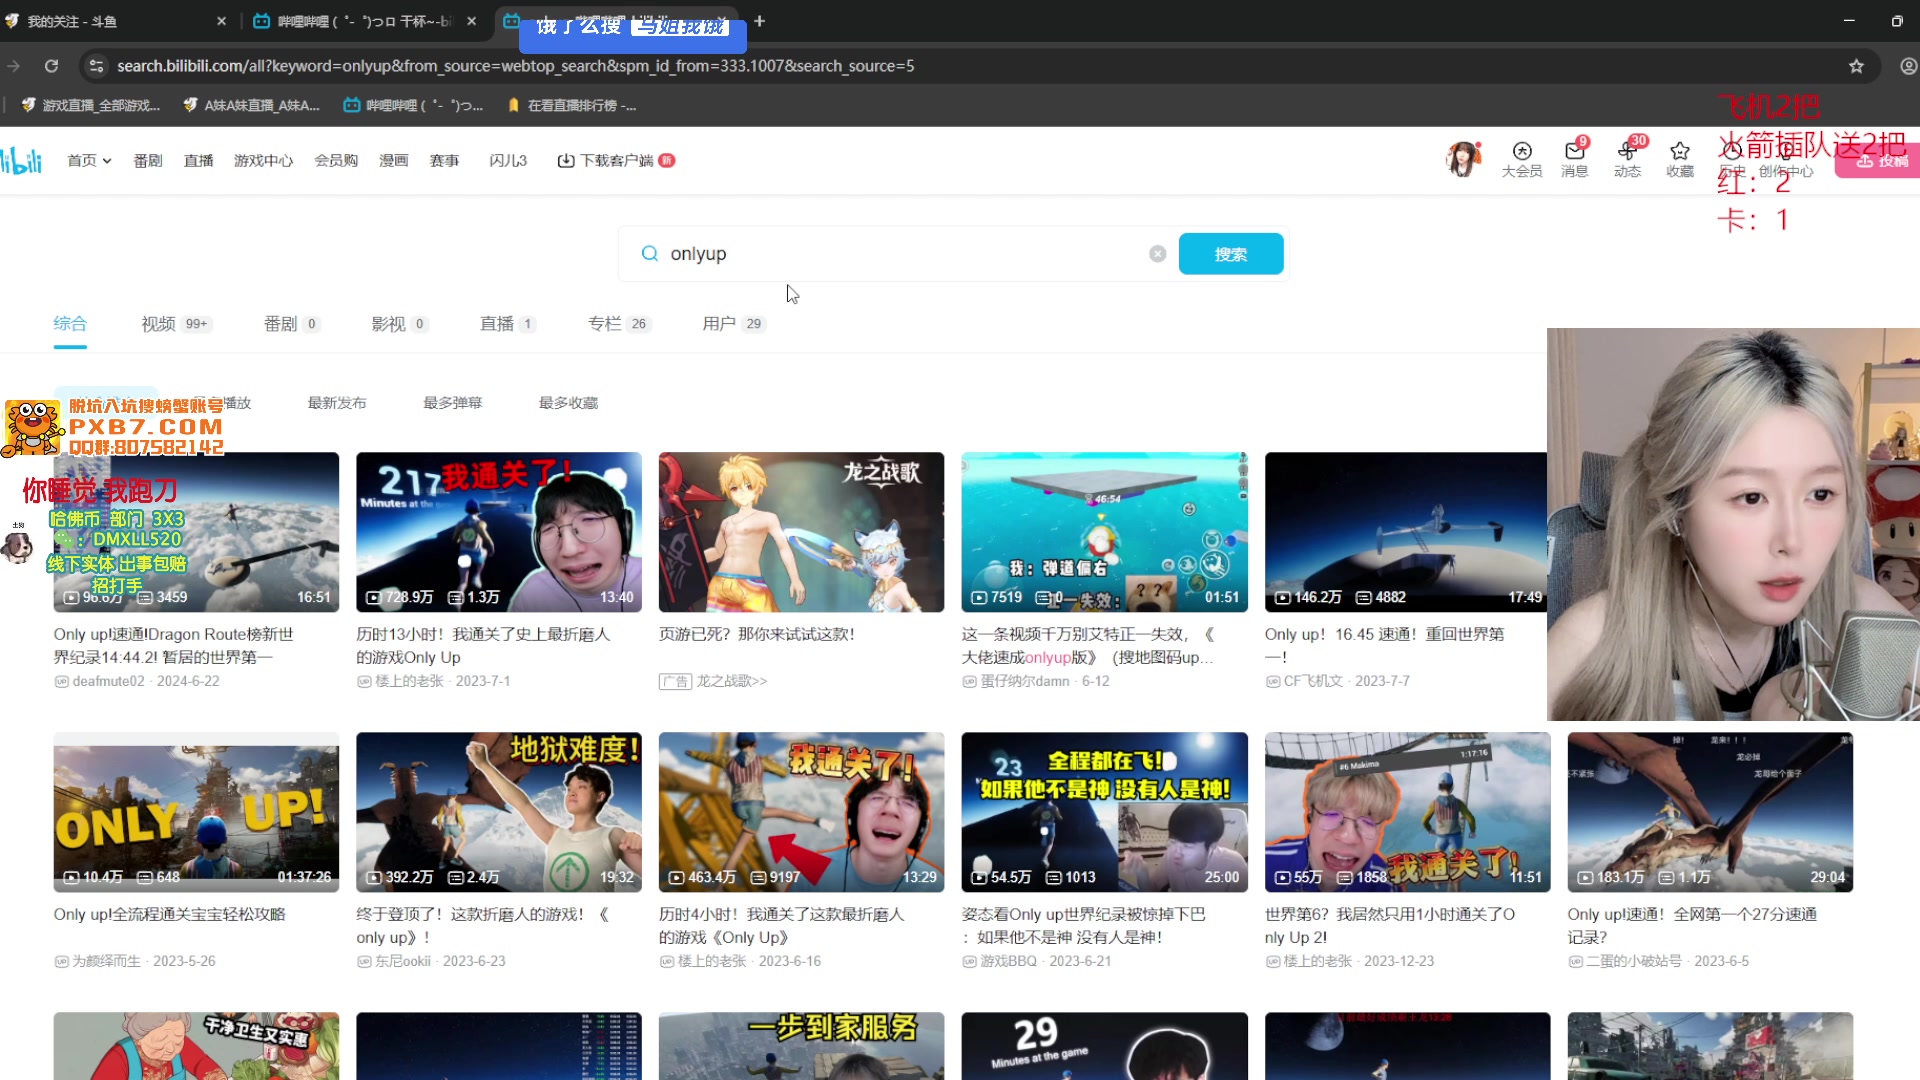Close the 哔哩哔哩 干杯 tab
The width and height of the screenshot is (1920, 1080).
pos(471,21)
